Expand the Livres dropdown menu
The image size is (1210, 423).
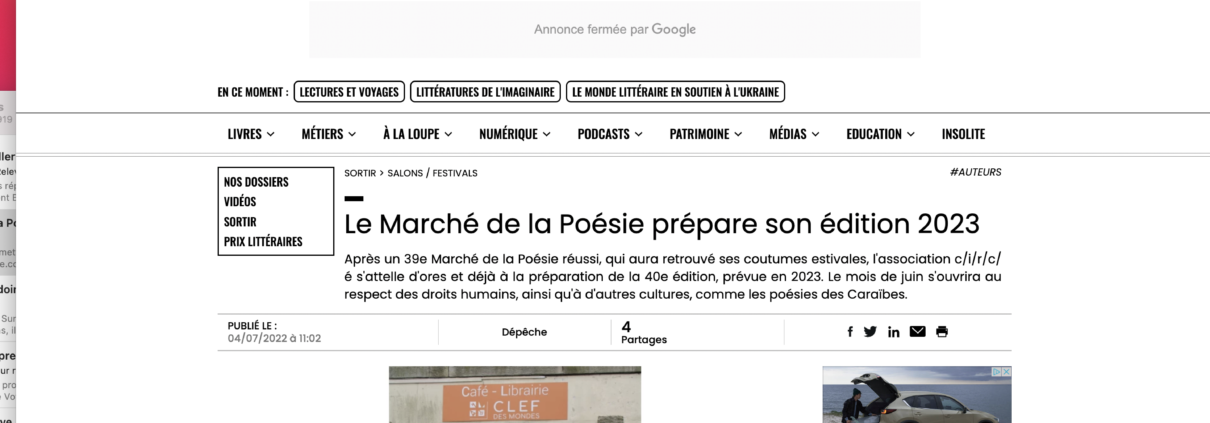pyautogui.click(x=250, y=134)
